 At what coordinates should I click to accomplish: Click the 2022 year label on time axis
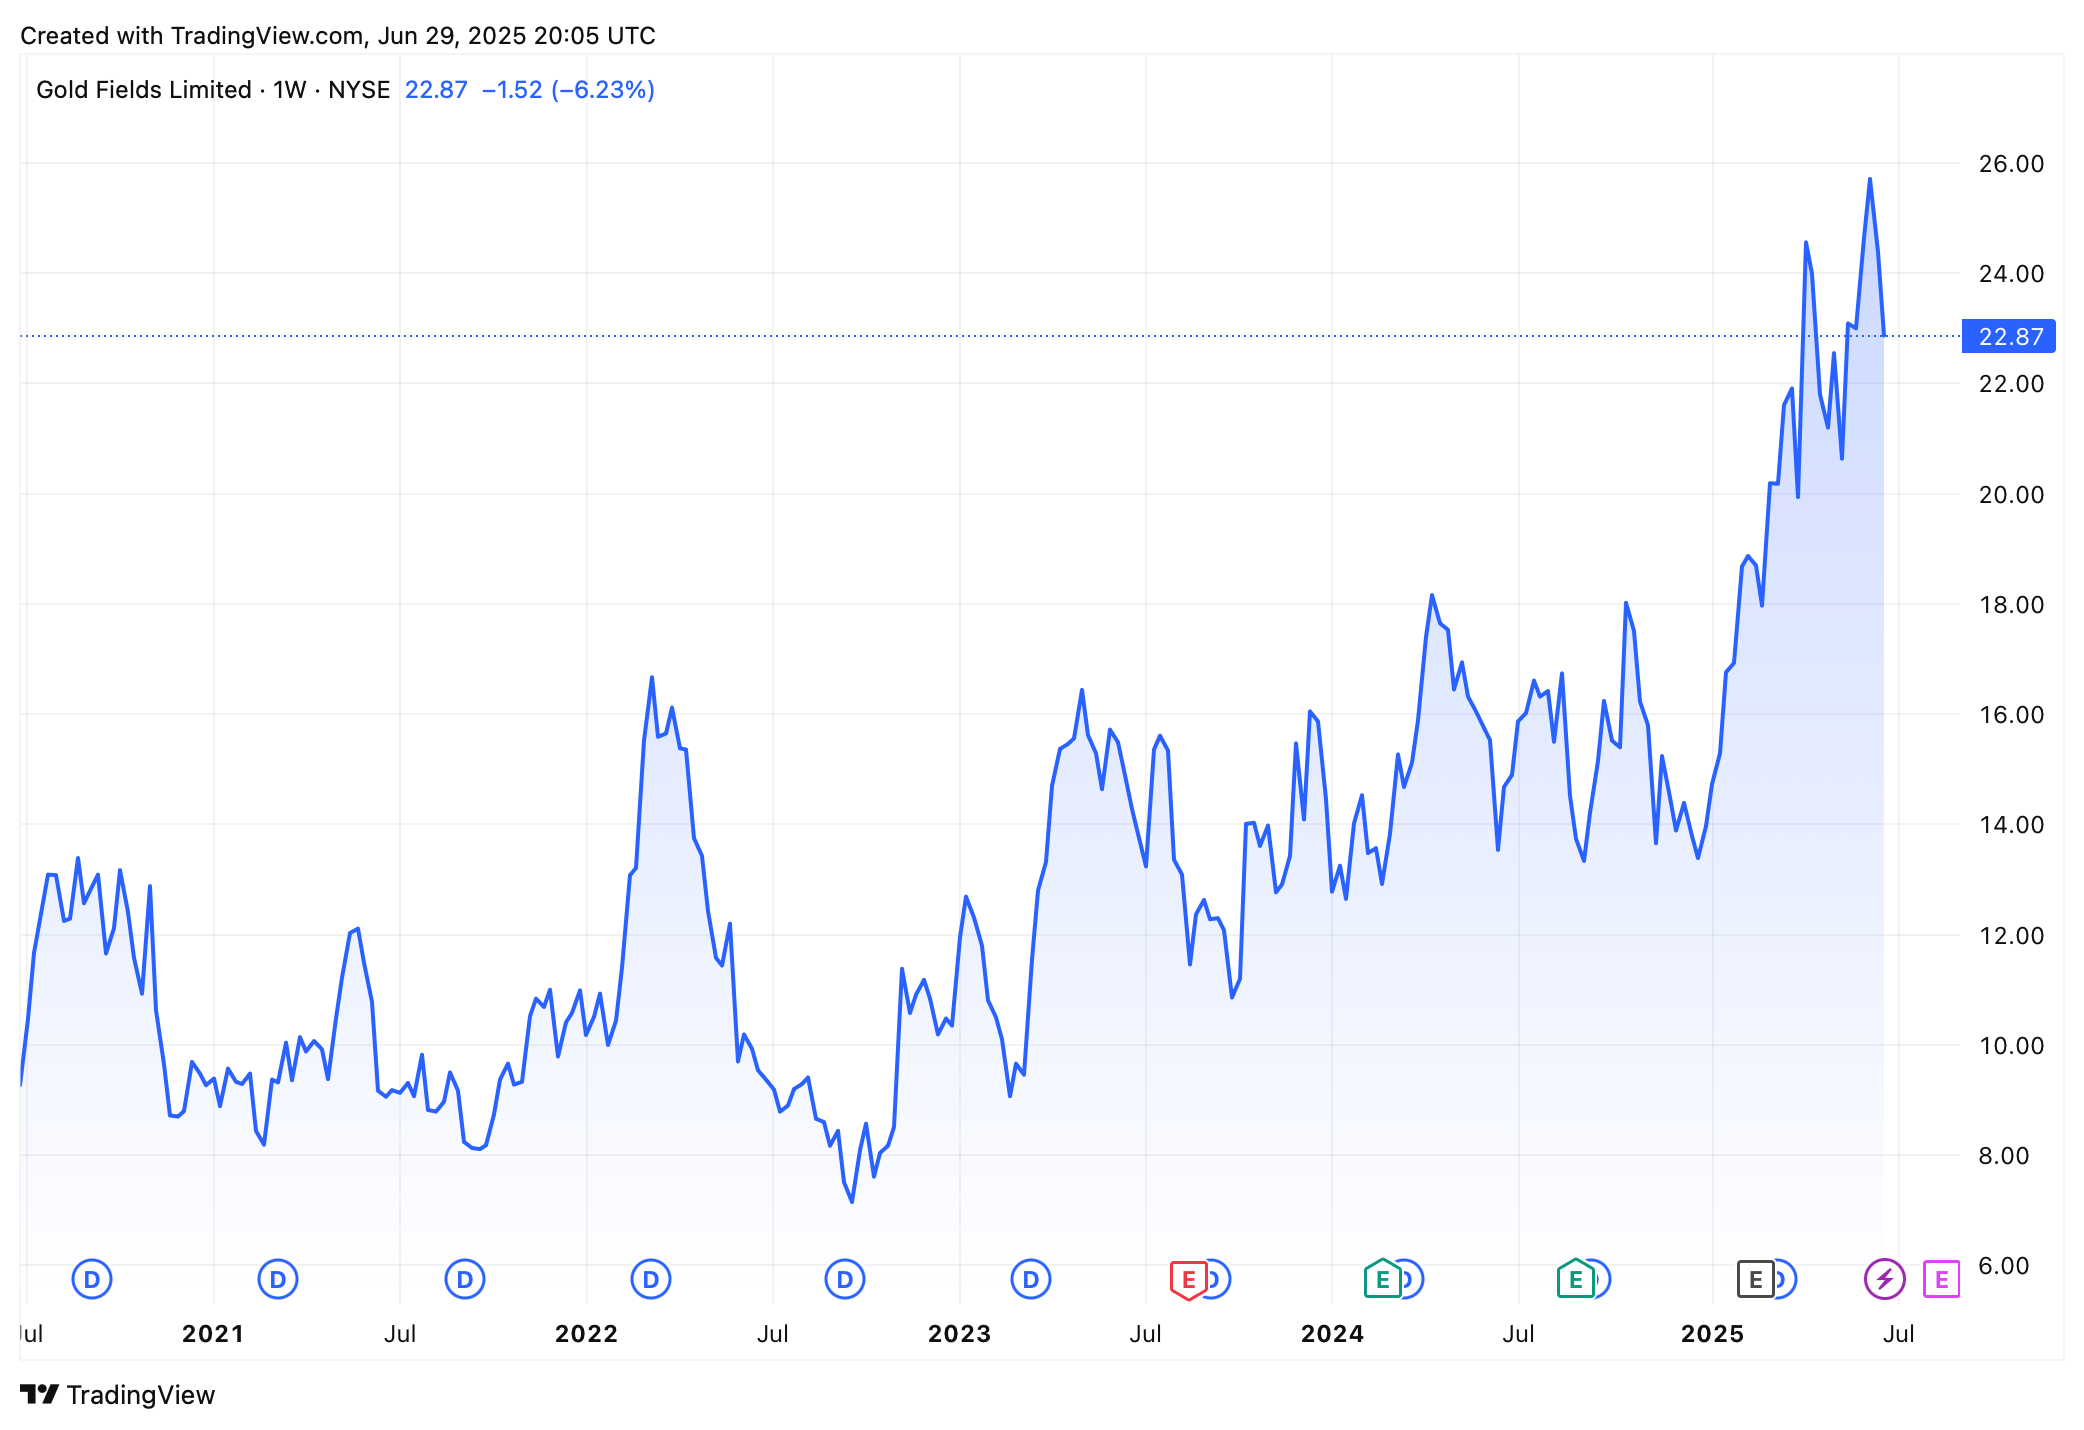[586, 1333]
